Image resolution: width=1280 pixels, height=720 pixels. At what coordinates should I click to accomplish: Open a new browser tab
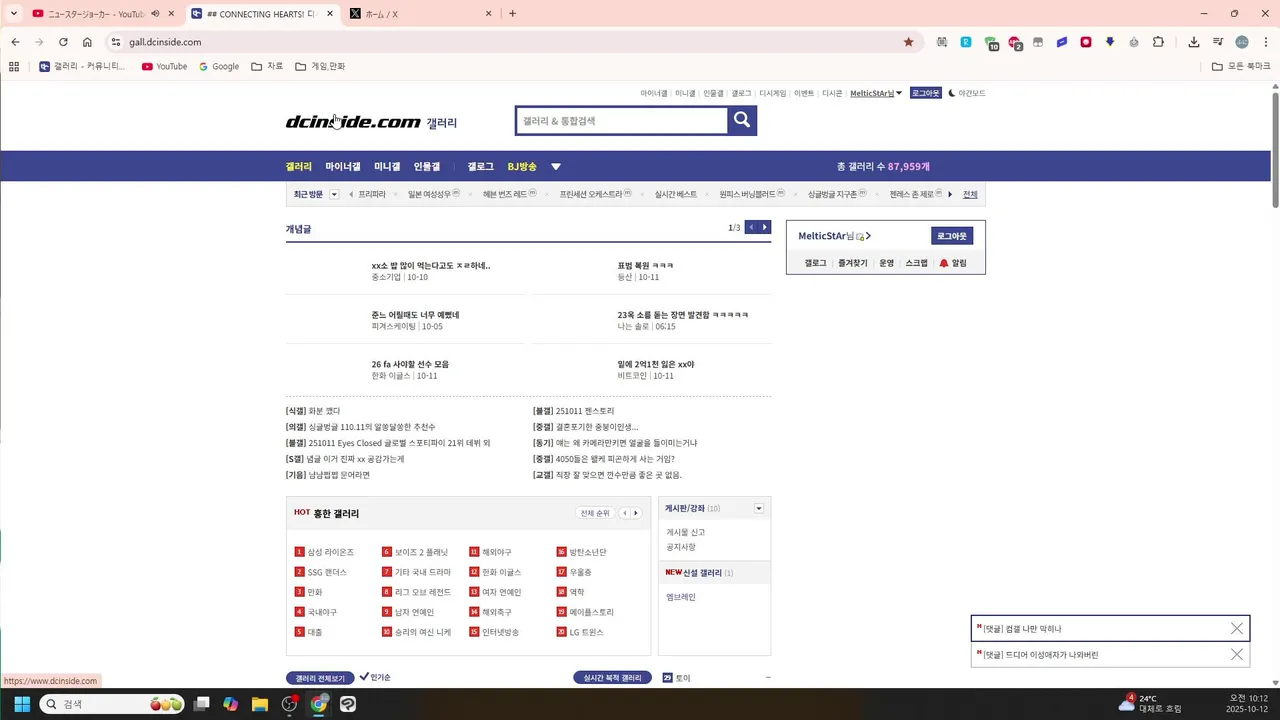coord(513,14)
